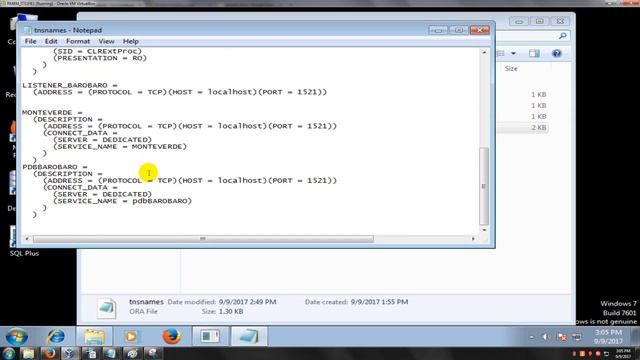Click Notepad's horizontal scrollbar left arrow
640x360 pixels.
click(x=27, y=239)
